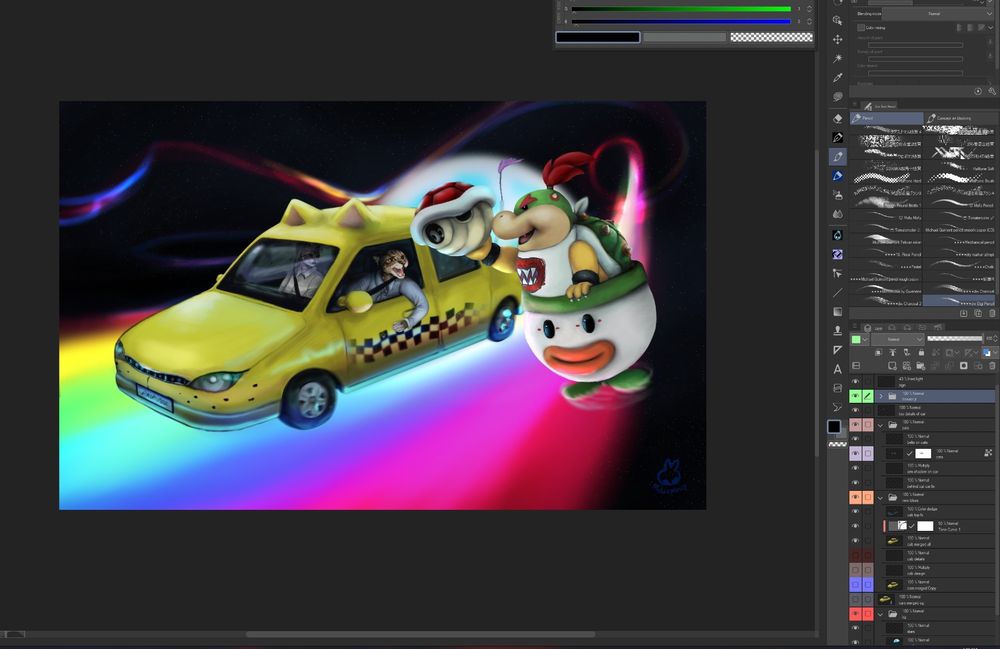Click the black main color bar in color panel

[x=598, y=37]
